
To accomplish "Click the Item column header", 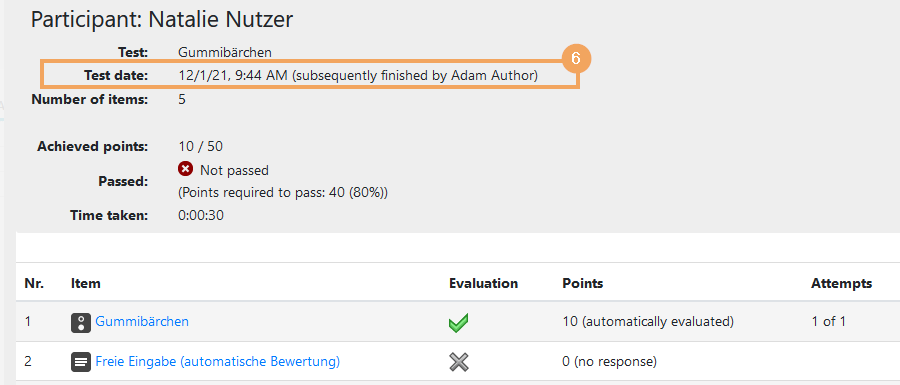I will [86, 283].
